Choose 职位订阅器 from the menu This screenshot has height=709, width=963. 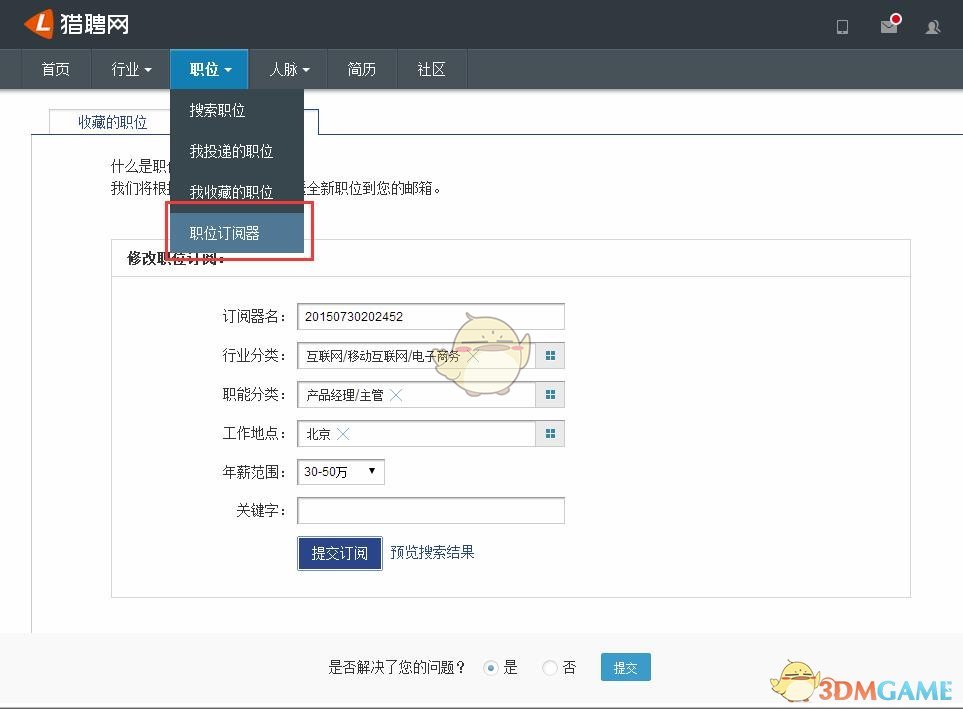click(225, 233)
